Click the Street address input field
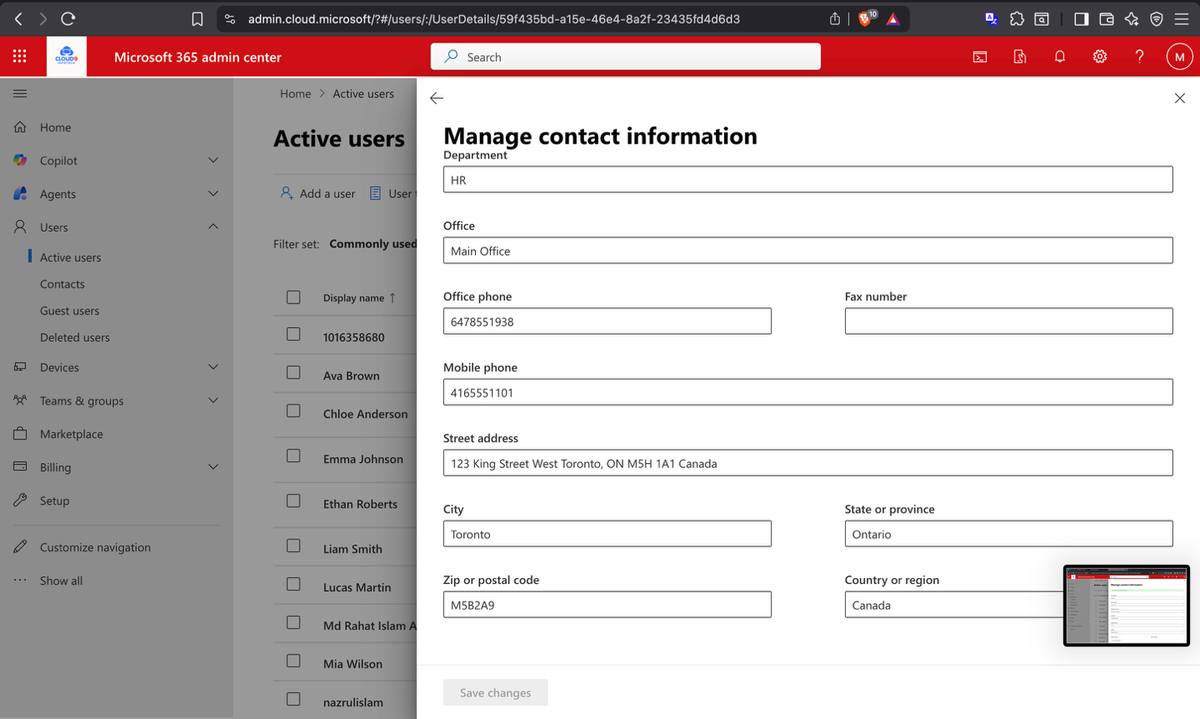The image size is (1200, 719). pos(808,463)
